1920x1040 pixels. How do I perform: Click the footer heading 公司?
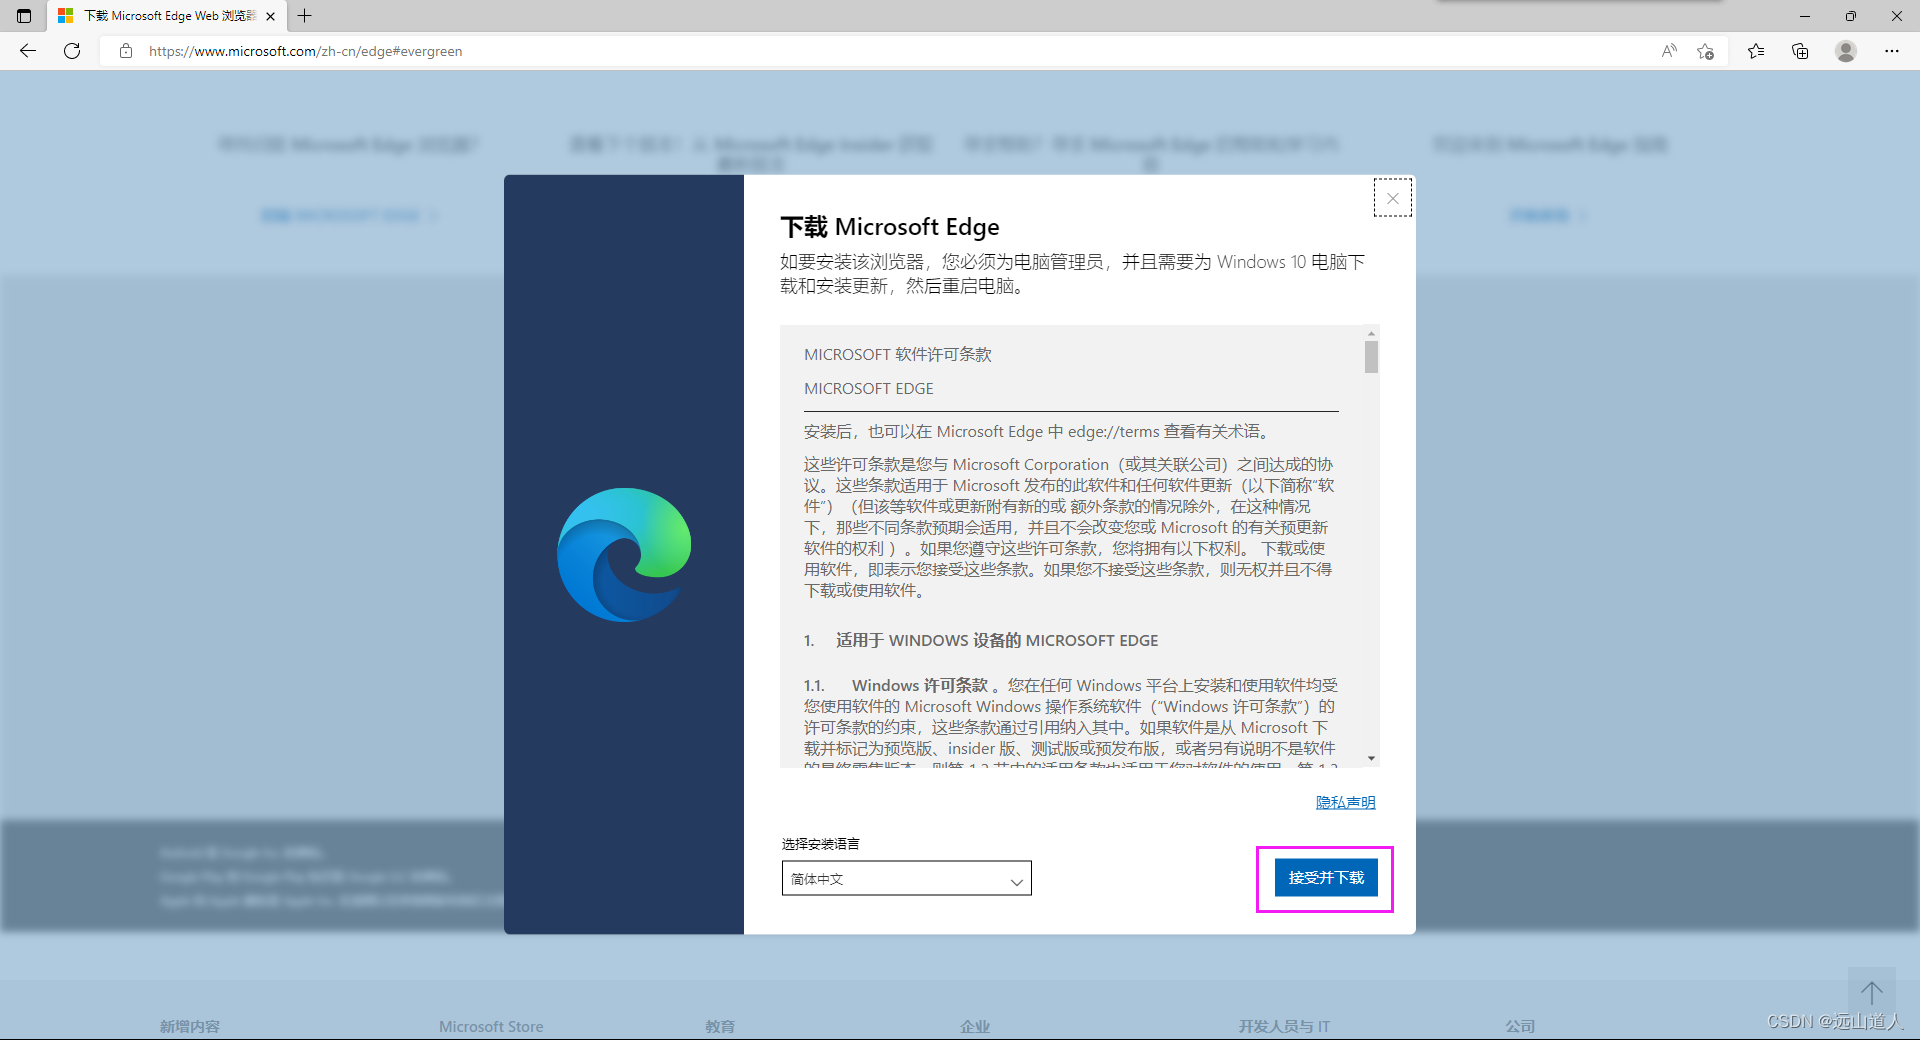click(x=1520, y=1026)
